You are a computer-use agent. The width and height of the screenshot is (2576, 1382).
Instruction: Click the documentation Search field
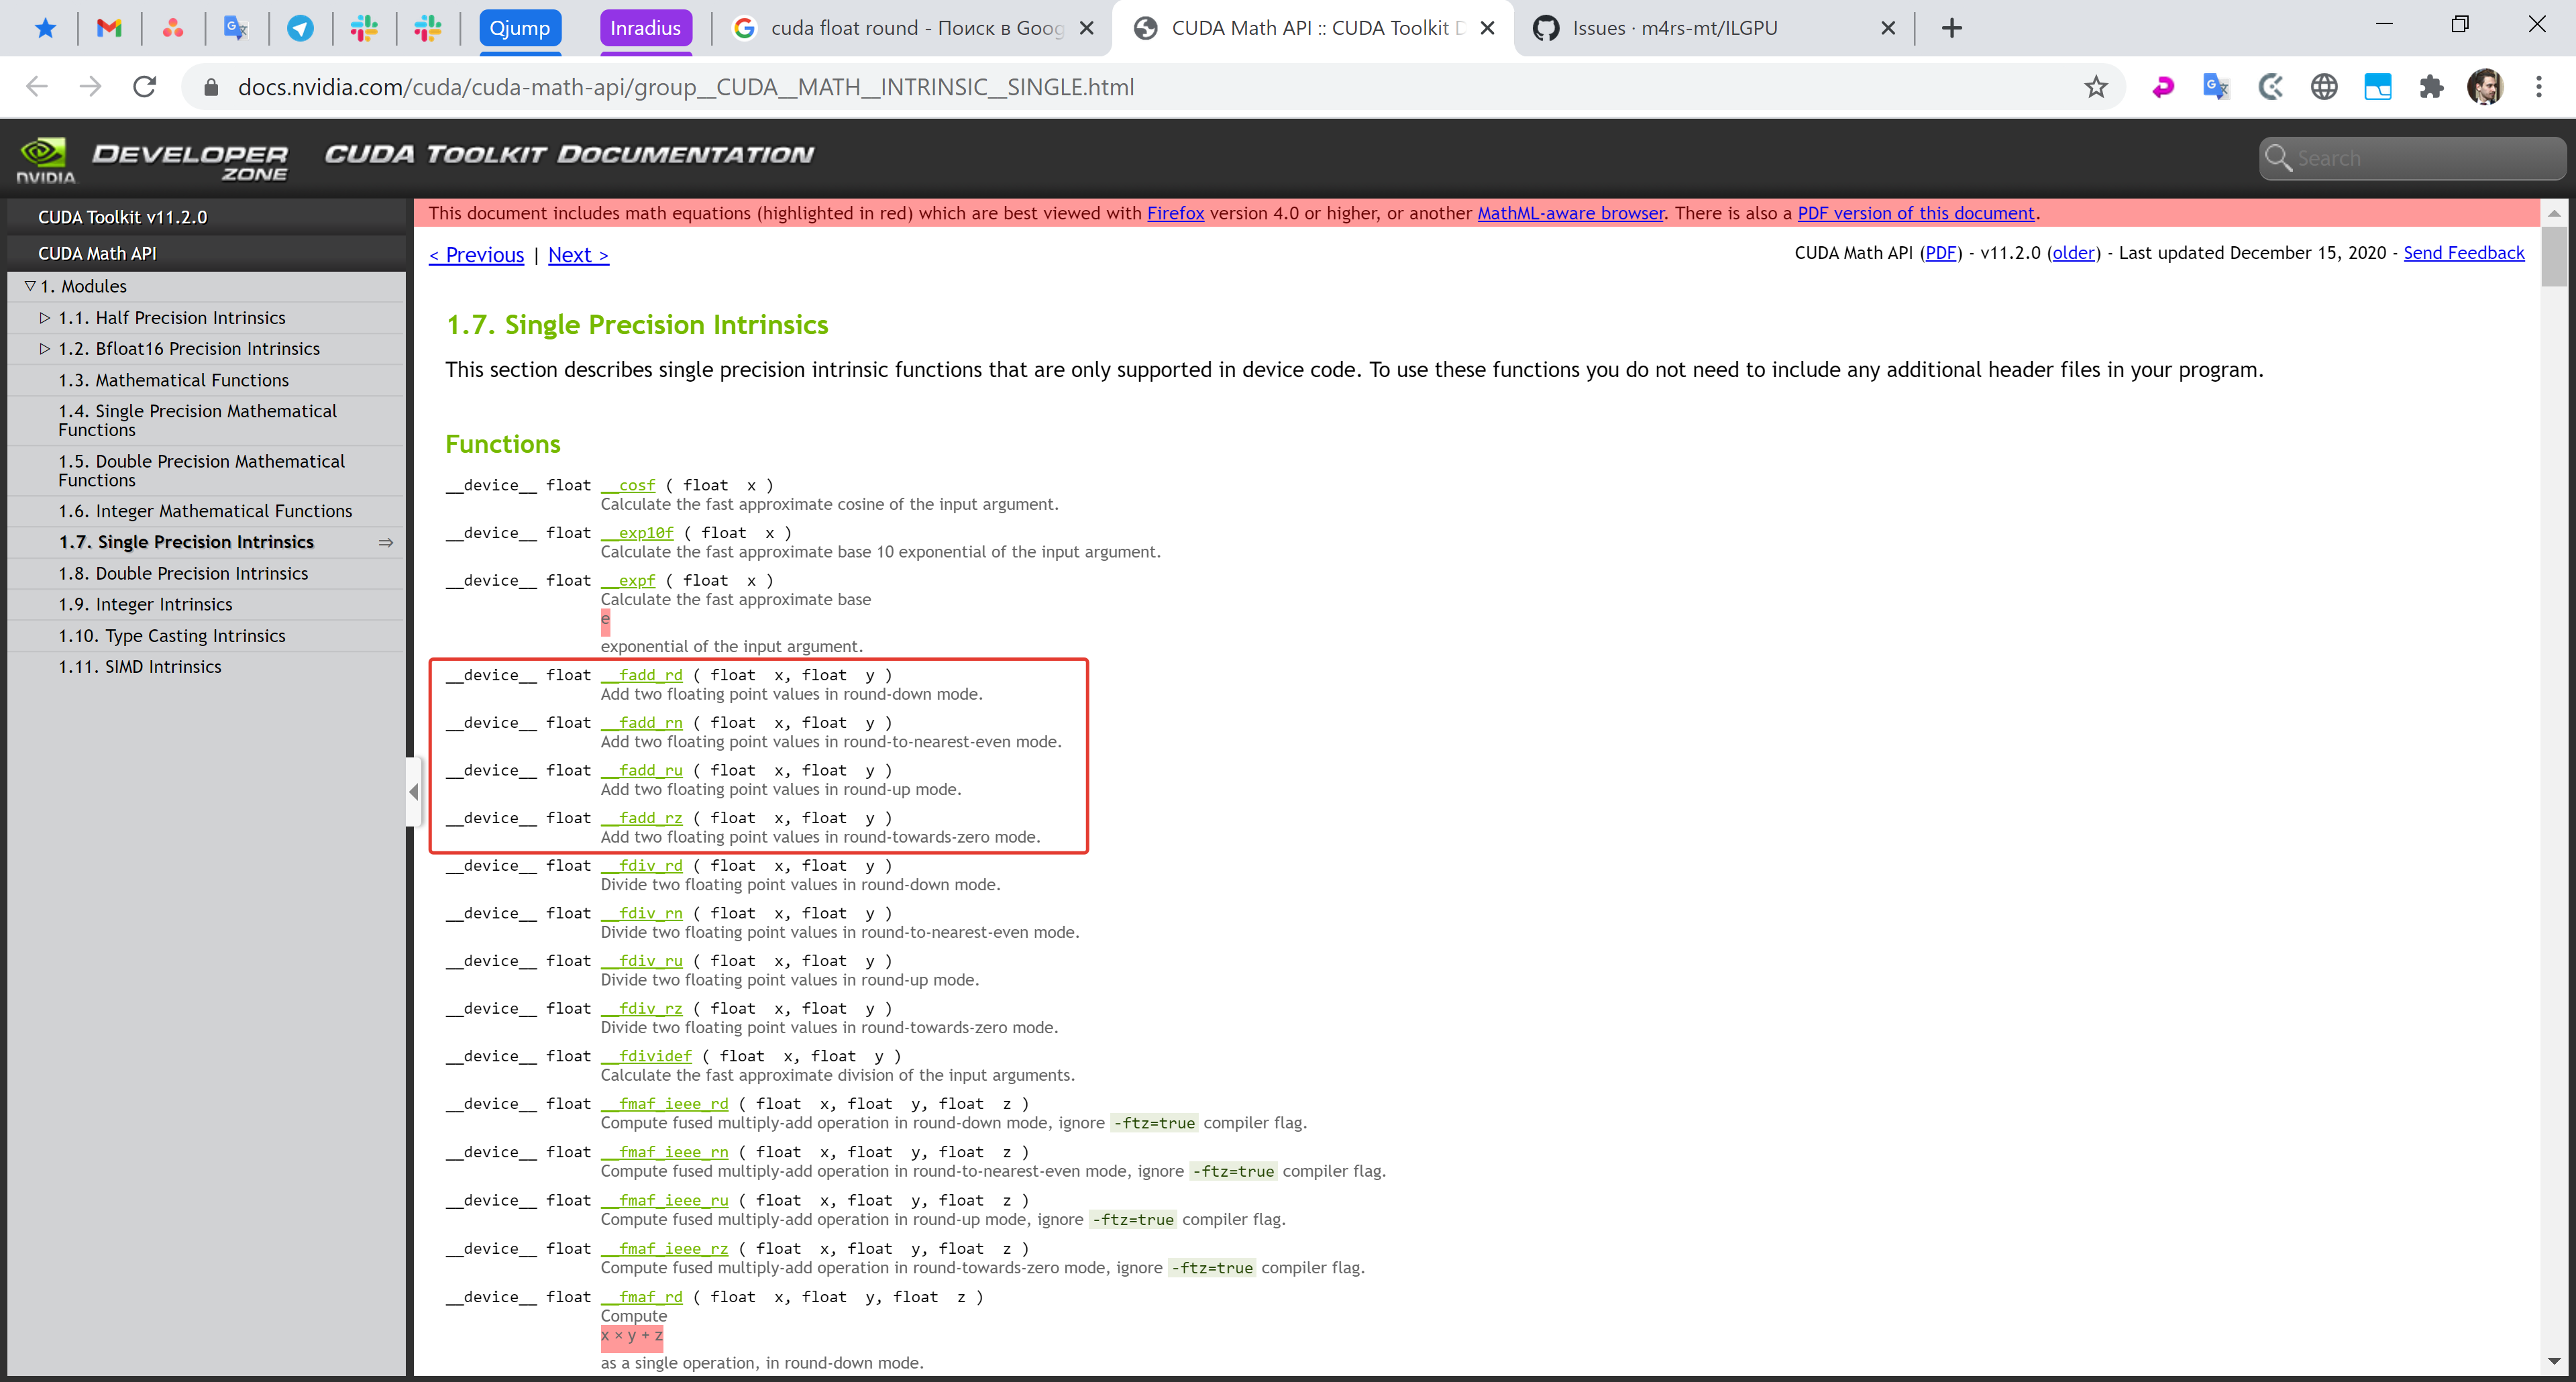(x=2412, y=158)
